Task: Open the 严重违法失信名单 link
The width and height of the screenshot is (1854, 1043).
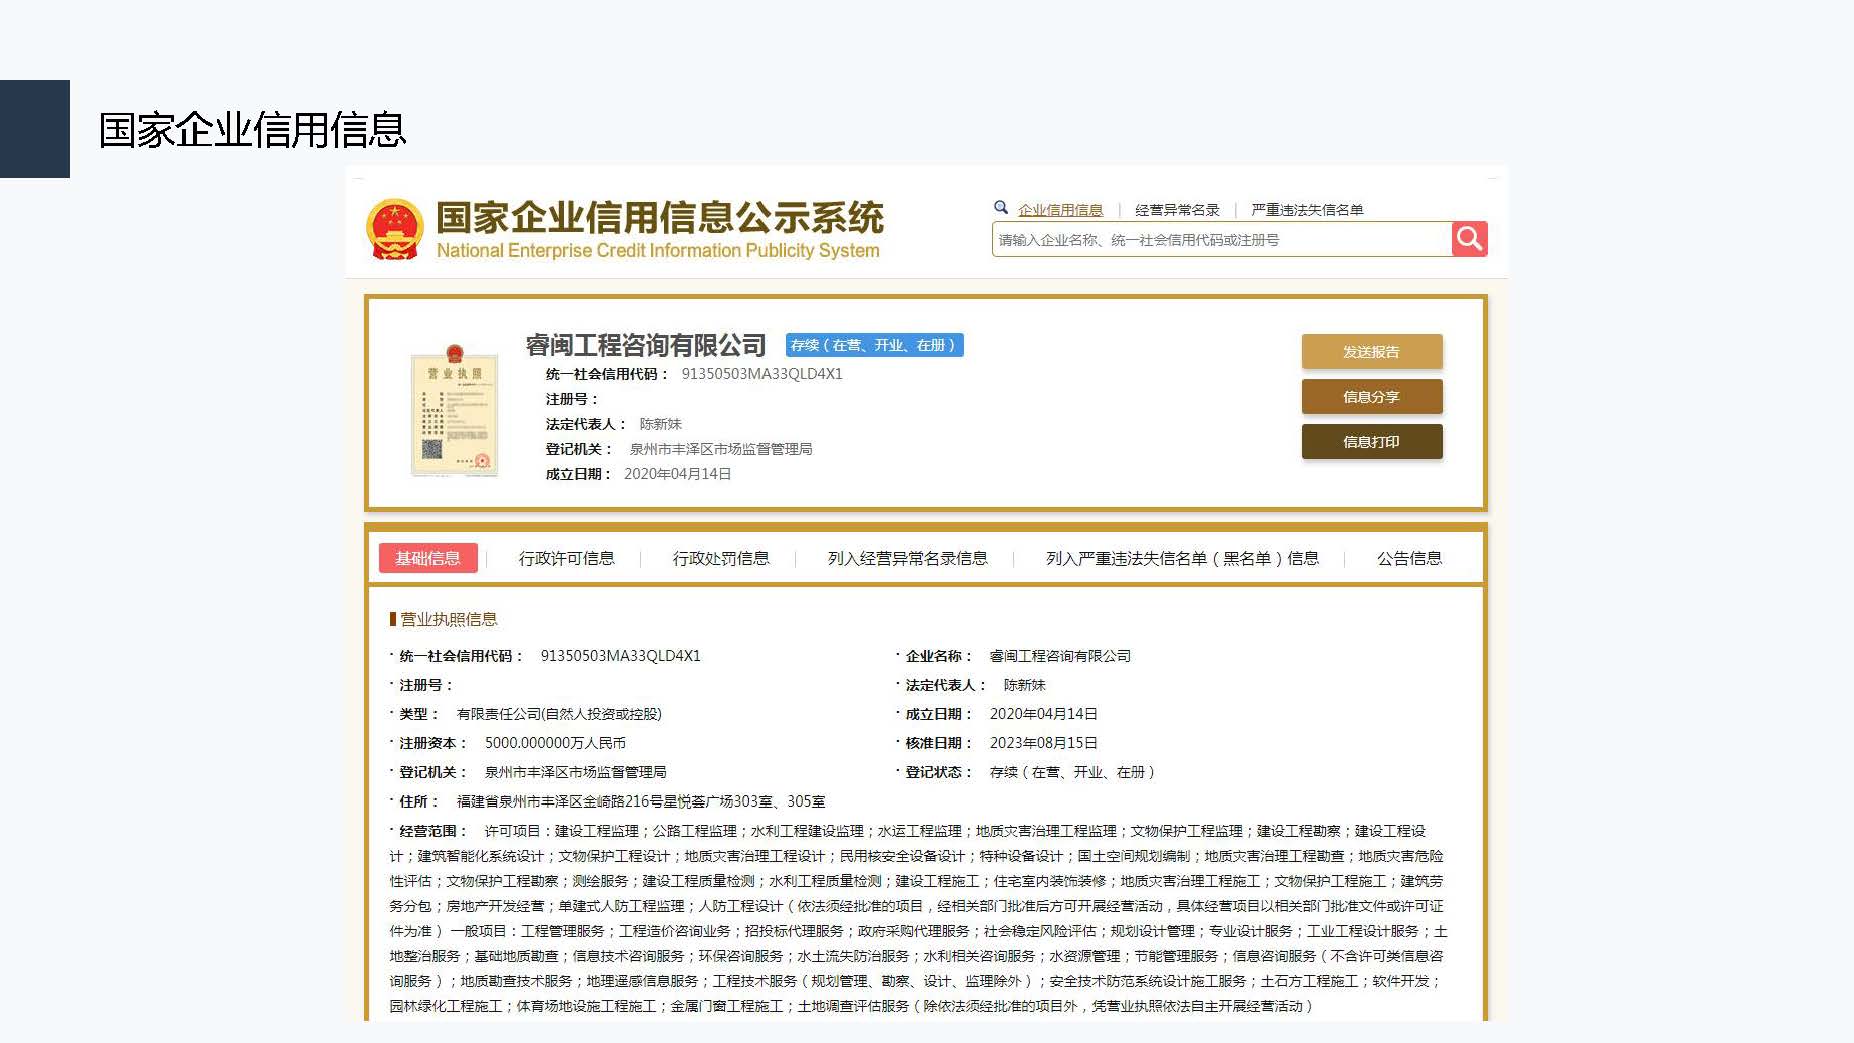Action: (1307, 210)
